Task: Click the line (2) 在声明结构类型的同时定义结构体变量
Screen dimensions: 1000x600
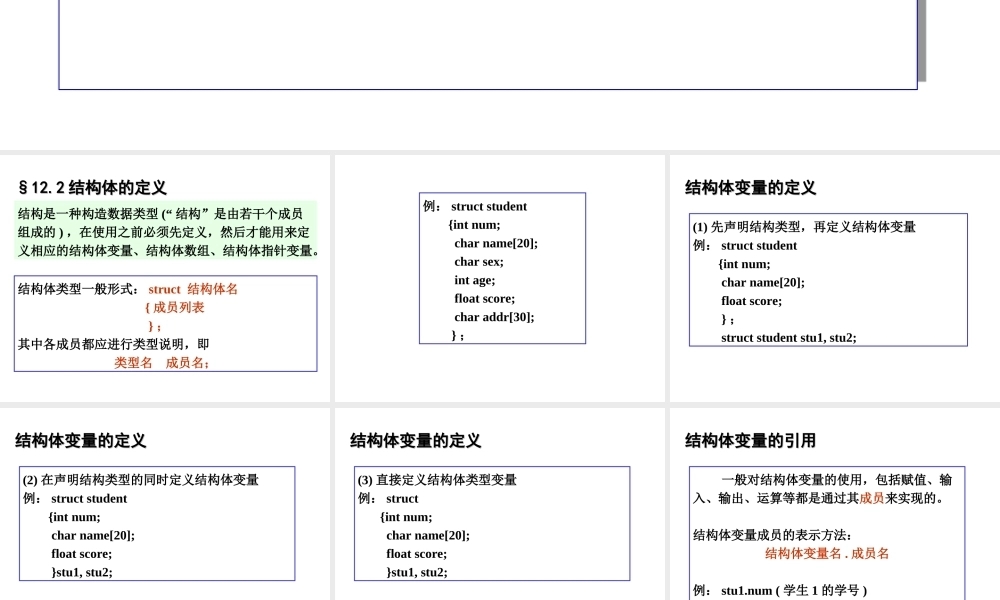Action: [x=140, y=479]
